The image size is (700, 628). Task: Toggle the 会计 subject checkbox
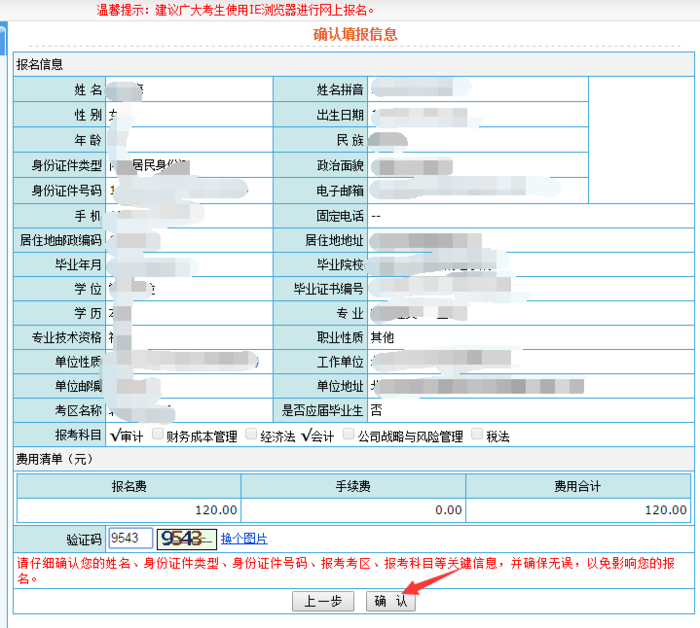pos(306,436)
